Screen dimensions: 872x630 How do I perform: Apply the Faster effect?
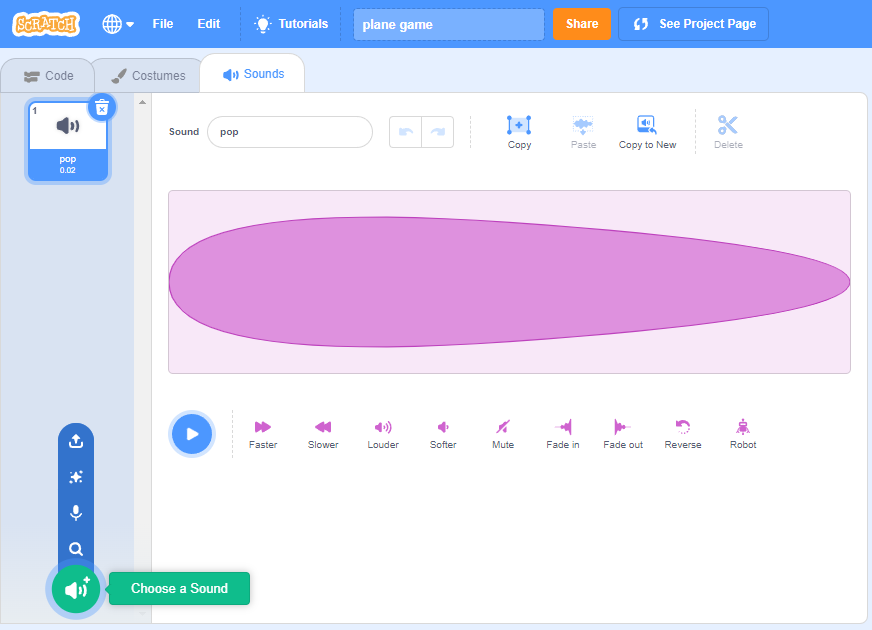tap(263, 434)
